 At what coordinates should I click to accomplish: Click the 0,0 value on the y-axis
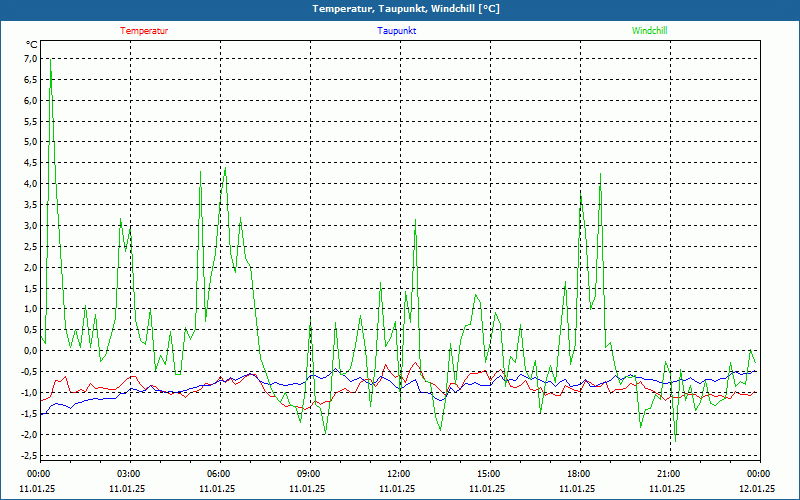coord(30,351)
